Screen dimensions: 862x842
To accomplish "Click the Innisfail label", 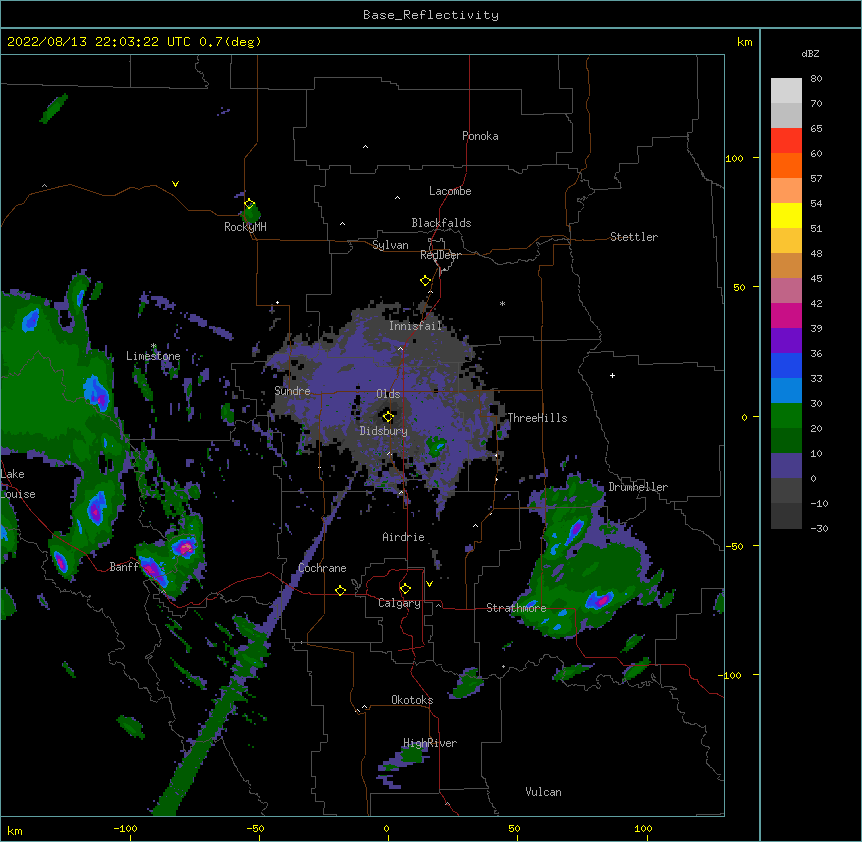I will click(416, 326).
